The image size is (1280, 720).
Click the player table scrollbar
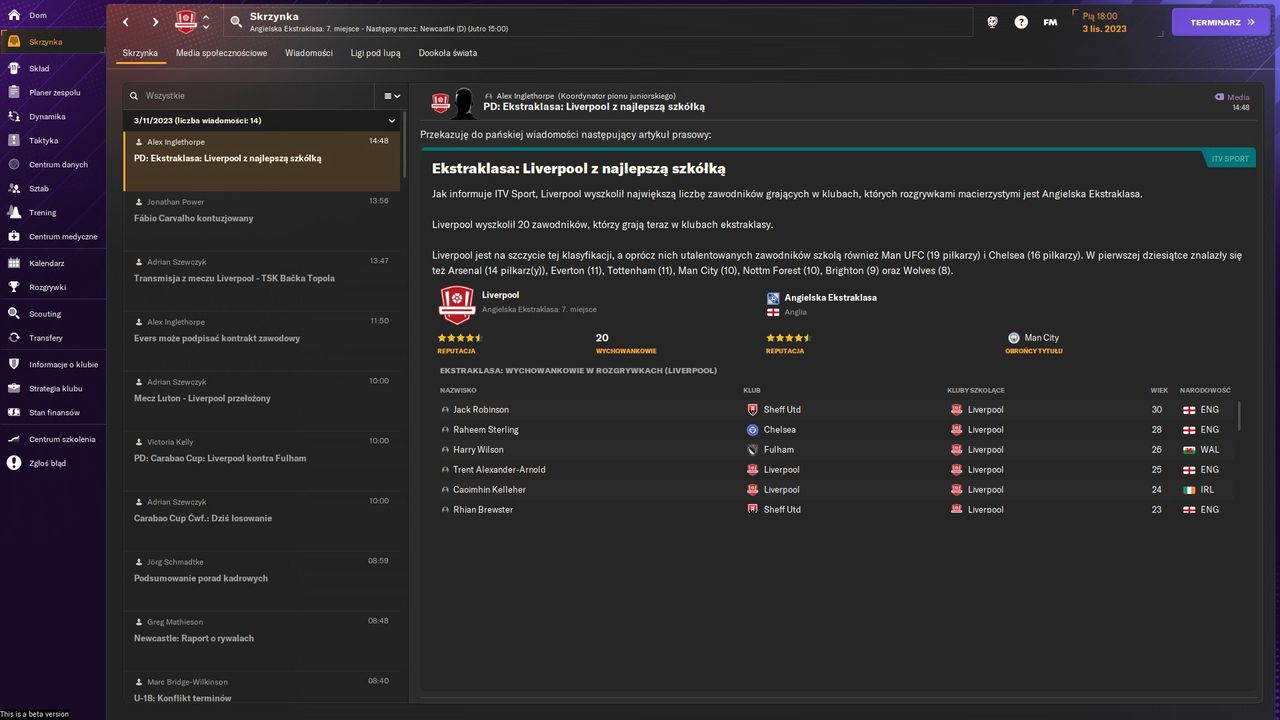point(1239,416)
